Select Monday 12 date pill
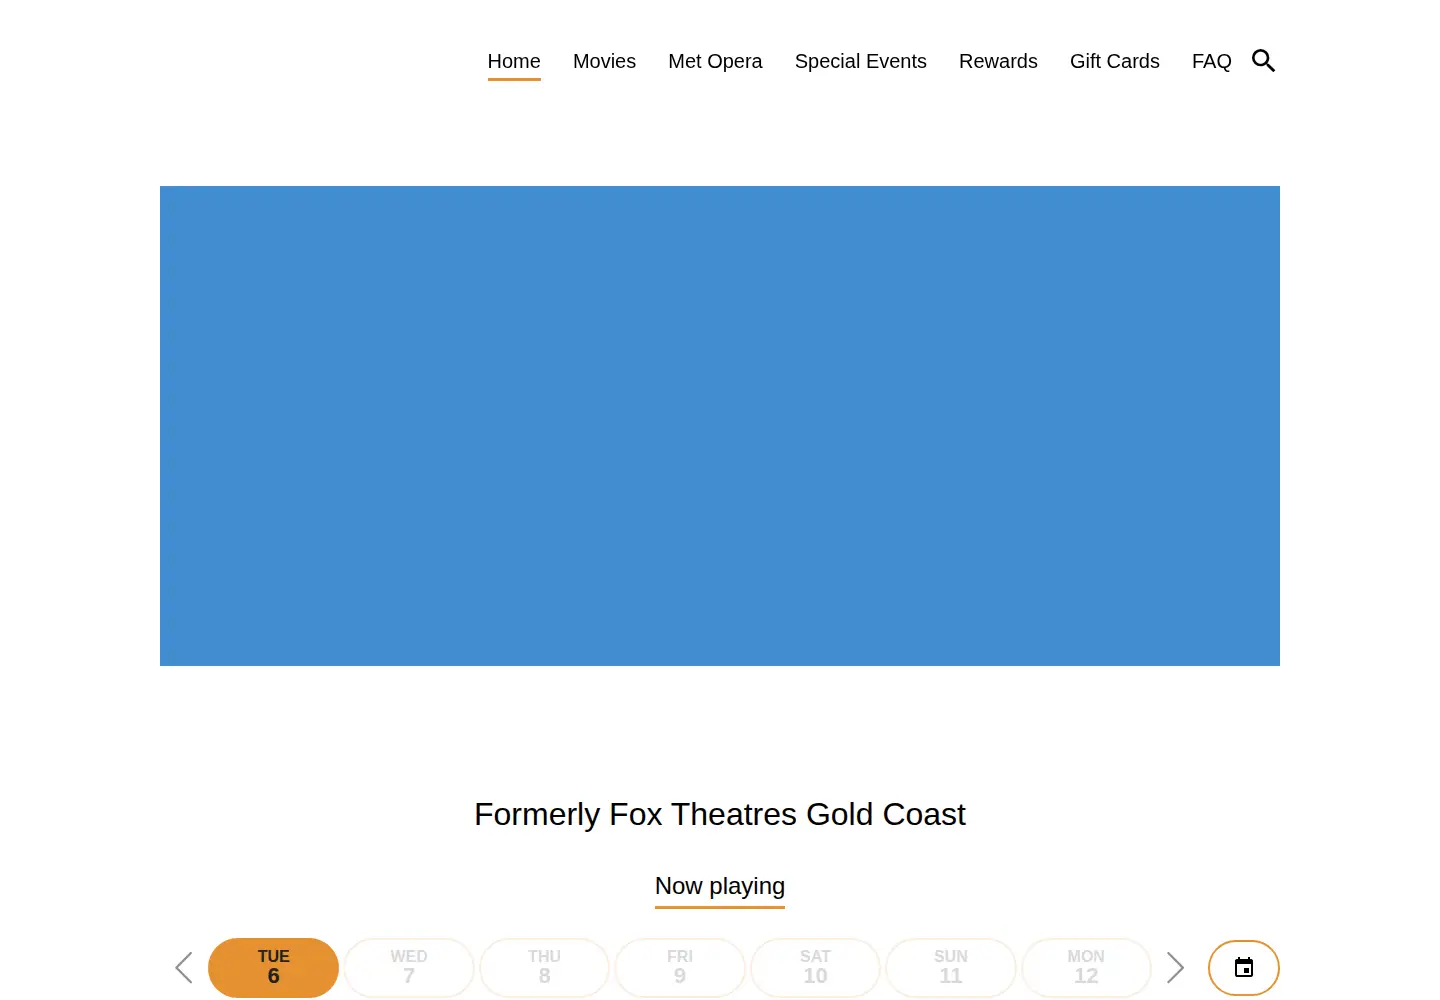The width and height of the screenshot is (1440, 1000). [1086, 968]
